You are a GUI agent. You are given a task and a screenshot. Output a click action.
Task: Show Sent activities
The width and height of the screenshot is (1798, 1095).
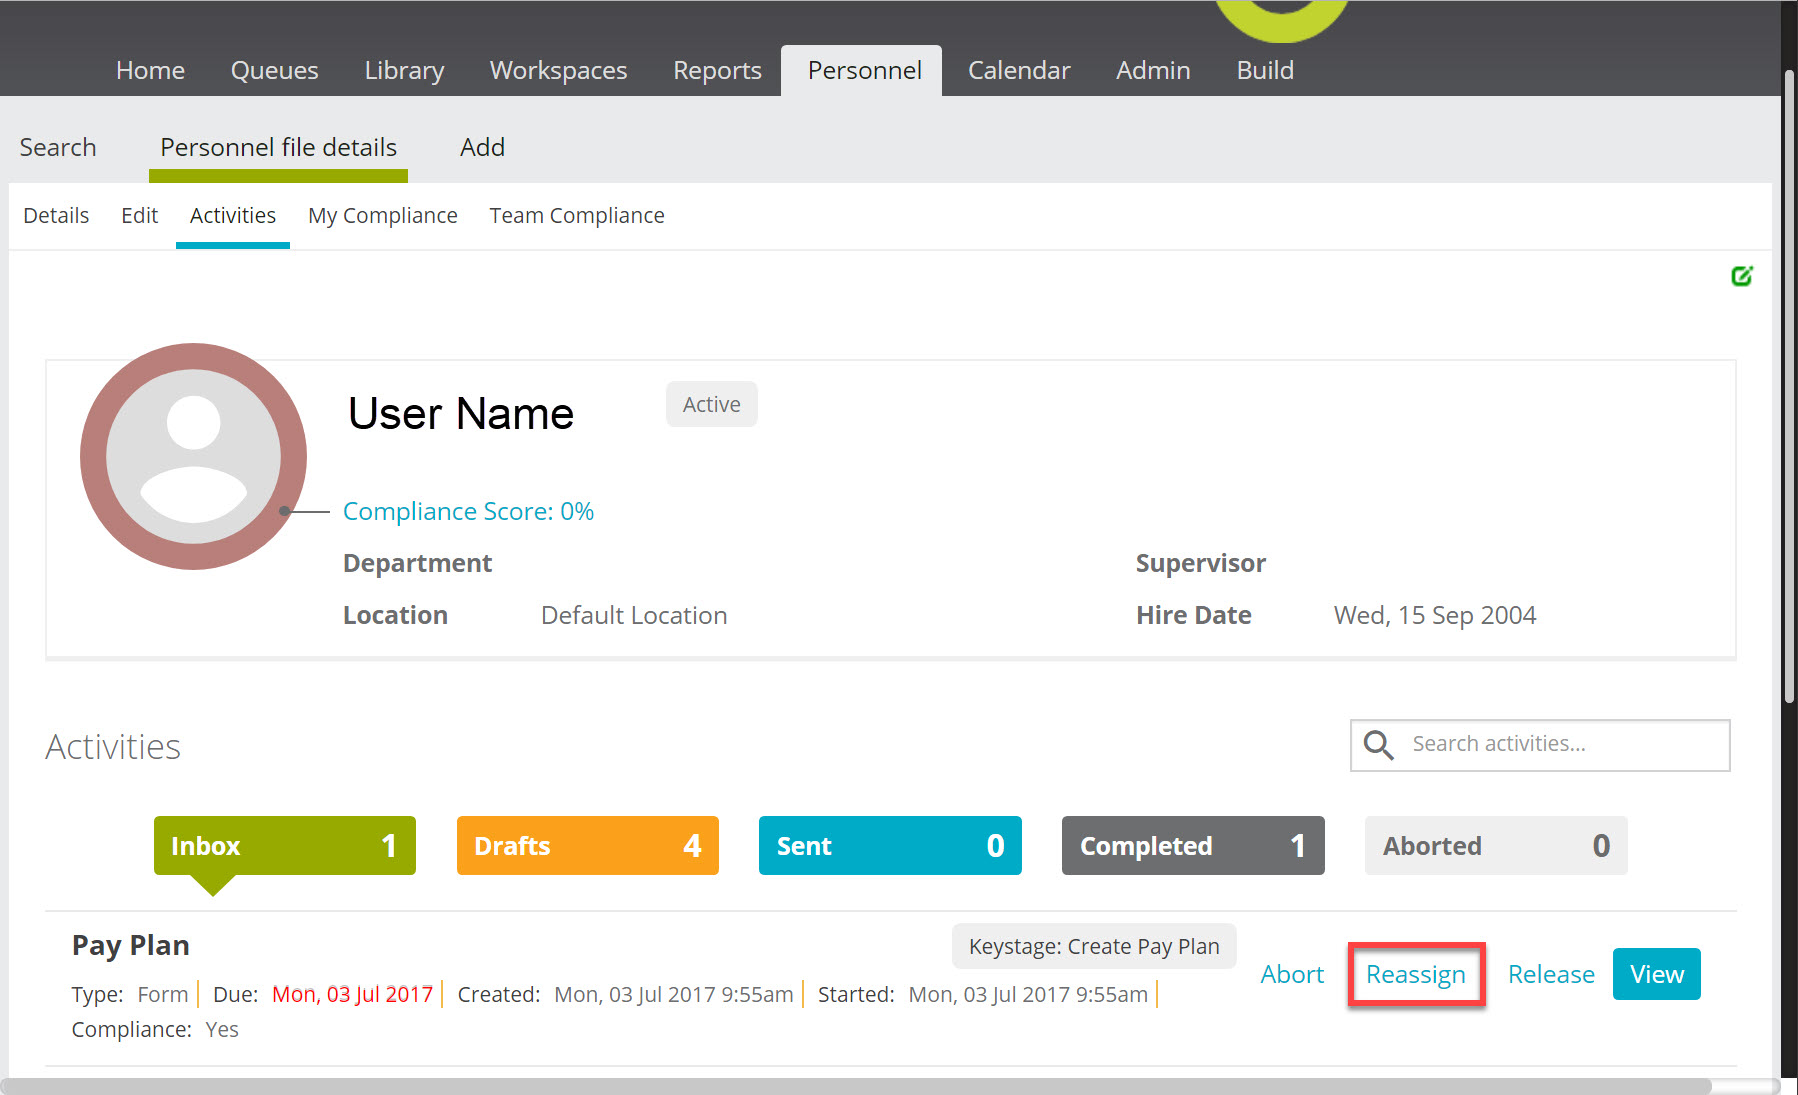click(x=890, y=845)
